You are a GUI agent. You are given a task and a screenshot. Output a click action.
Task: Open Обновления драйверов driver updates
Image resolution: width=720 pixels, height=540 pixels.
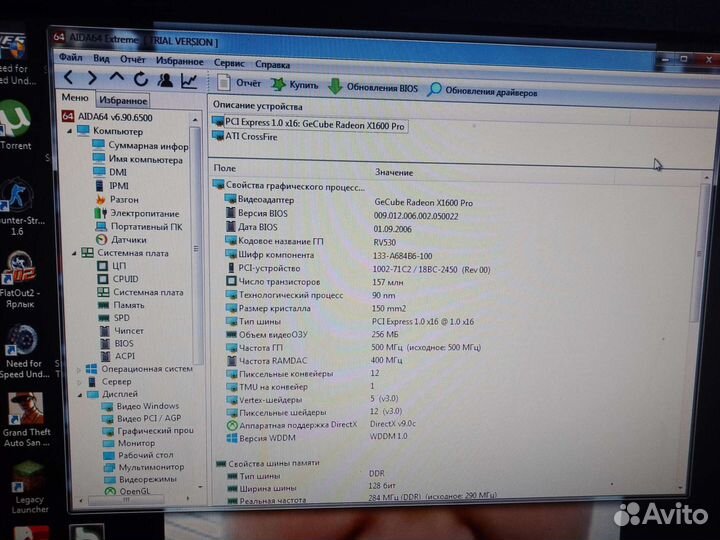pos(482,90)
